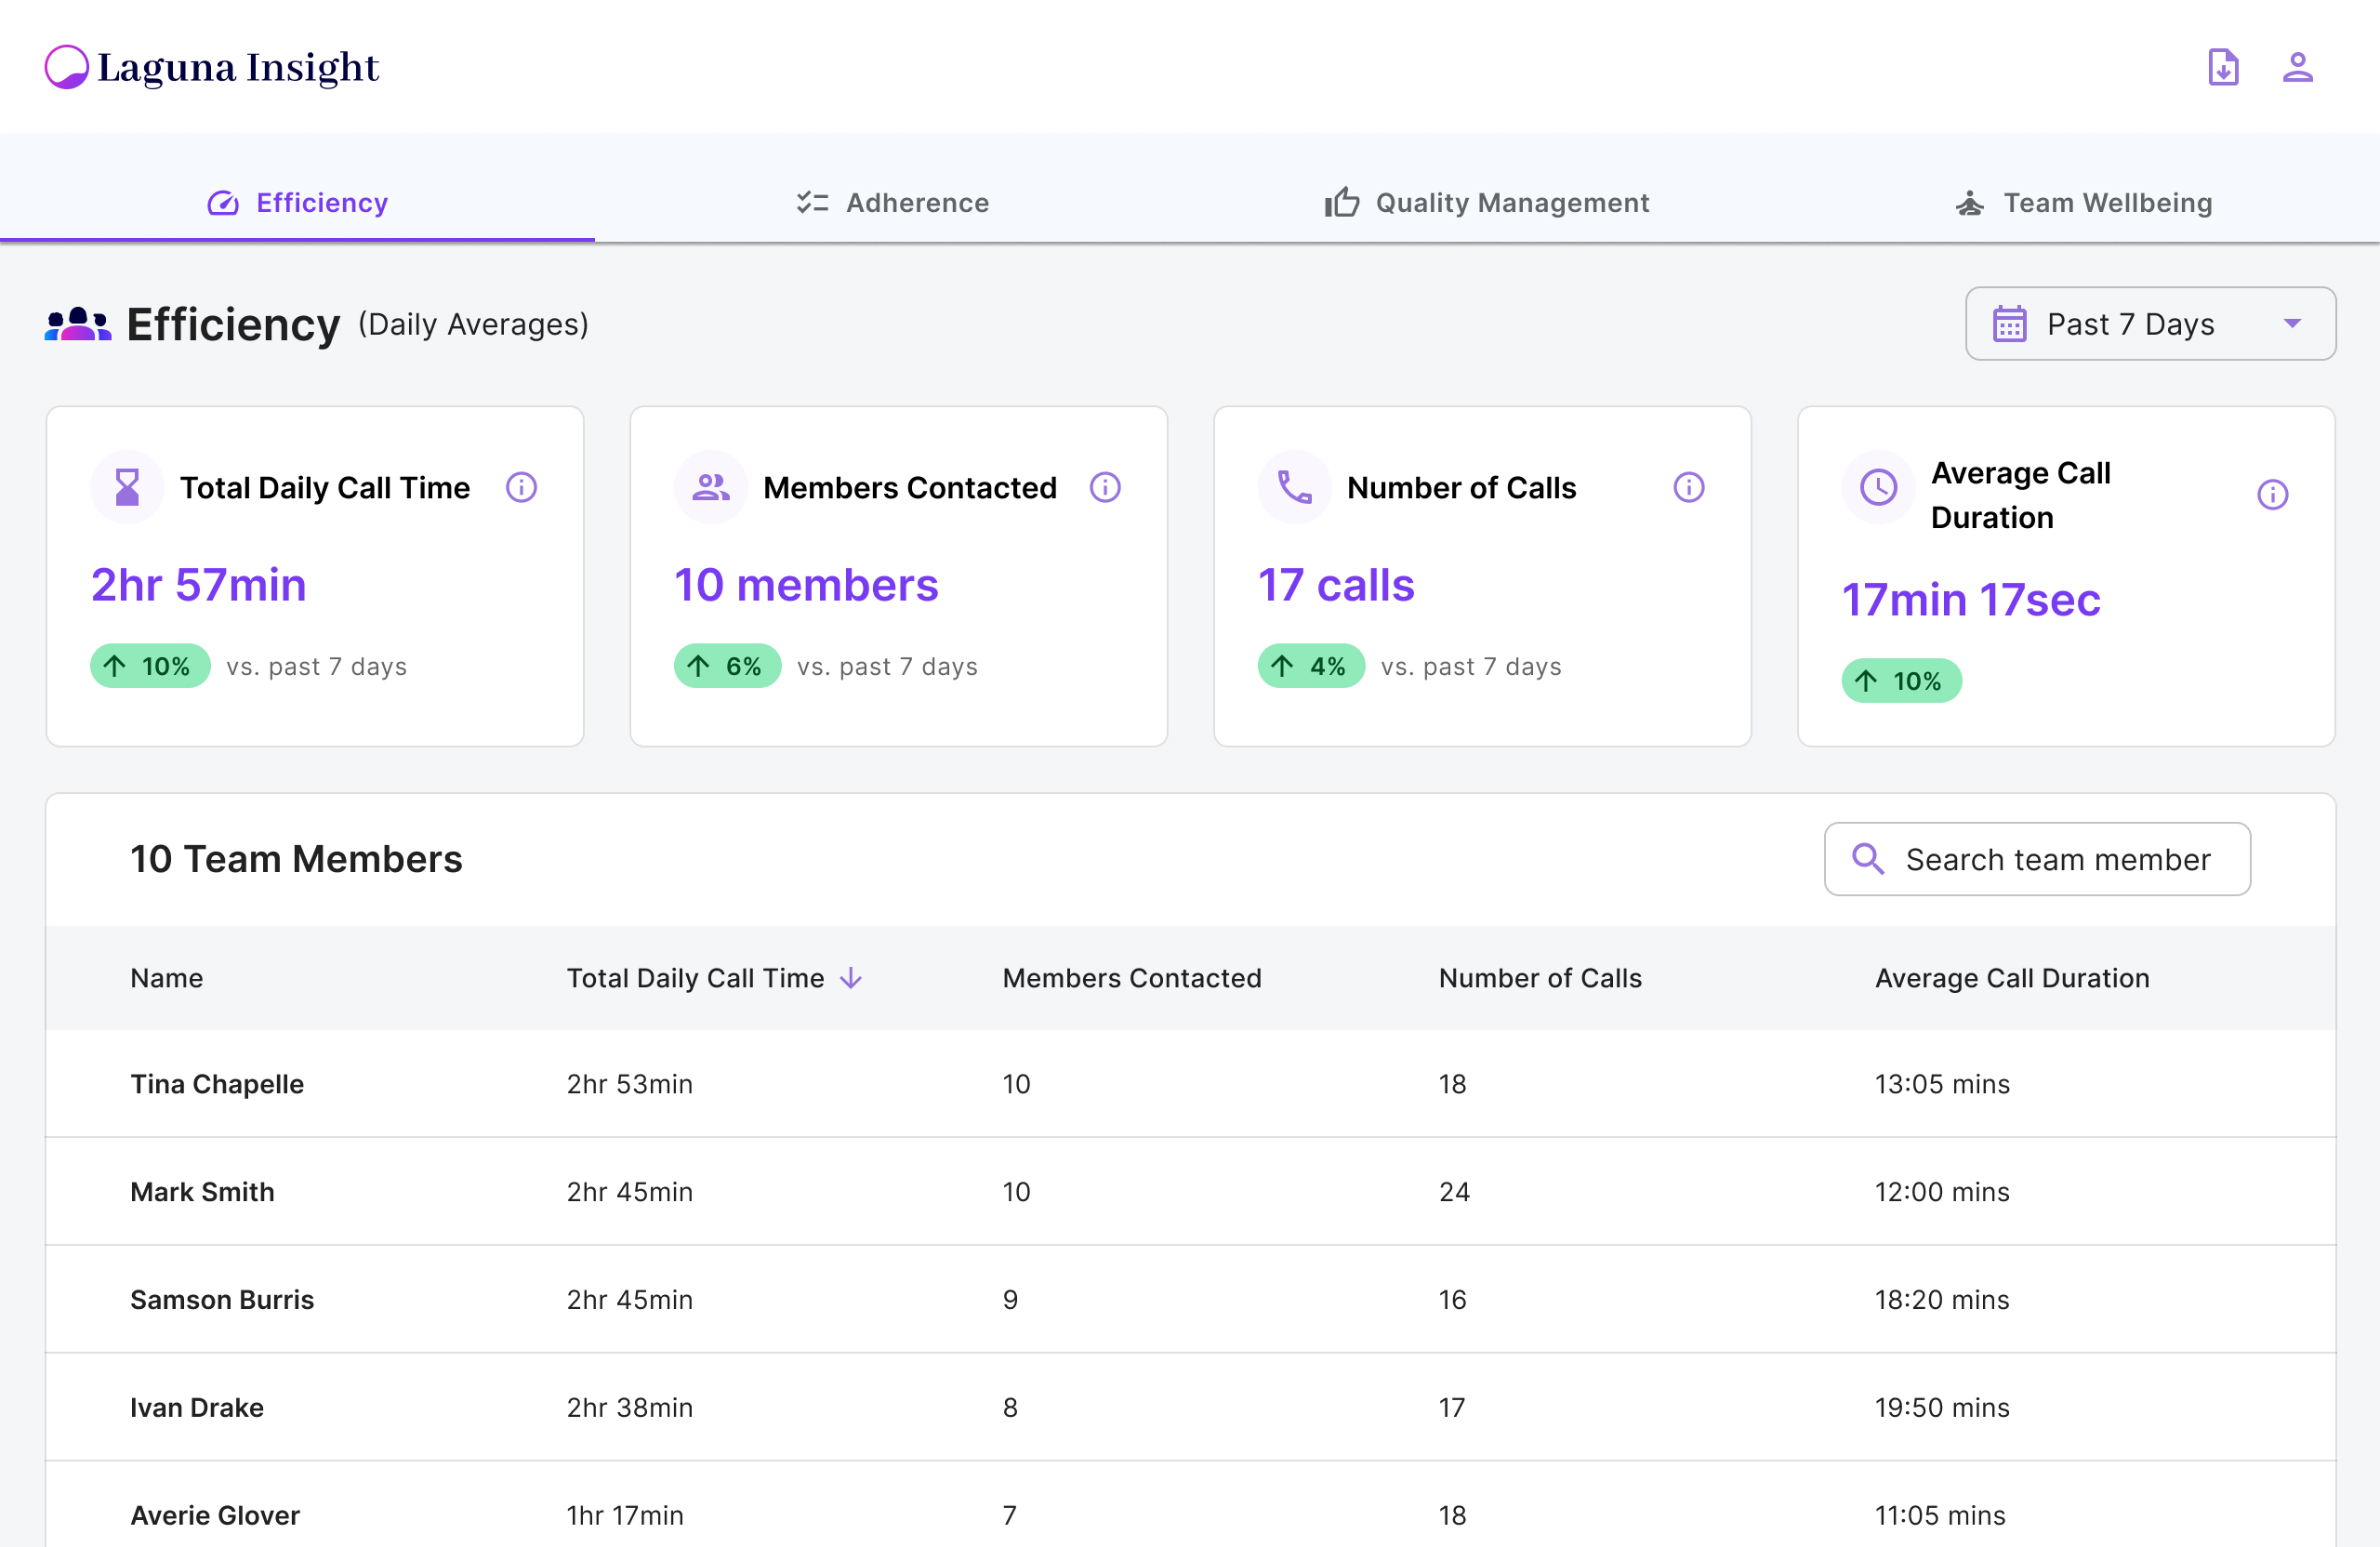2380x1547 pixels.
Task: Click info icon for Number of Calls
Action: (1688, 488)
